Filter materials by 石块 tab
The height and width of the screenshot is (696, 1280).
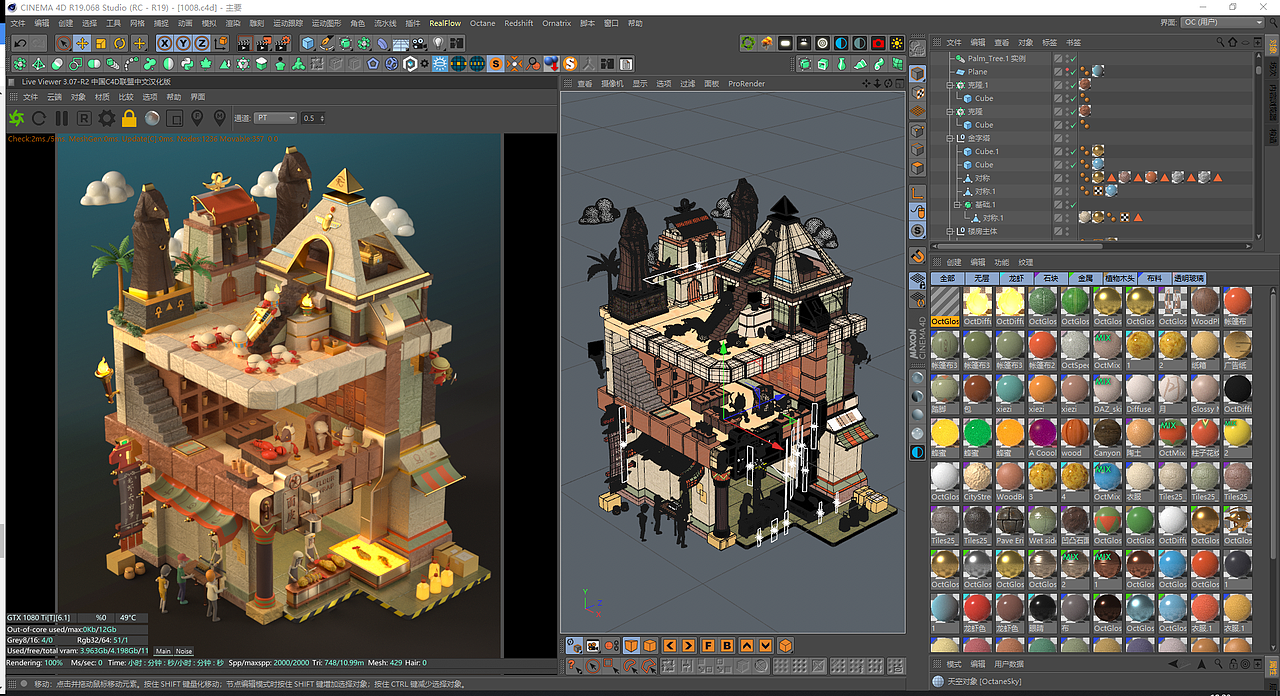coord(1049,278)
